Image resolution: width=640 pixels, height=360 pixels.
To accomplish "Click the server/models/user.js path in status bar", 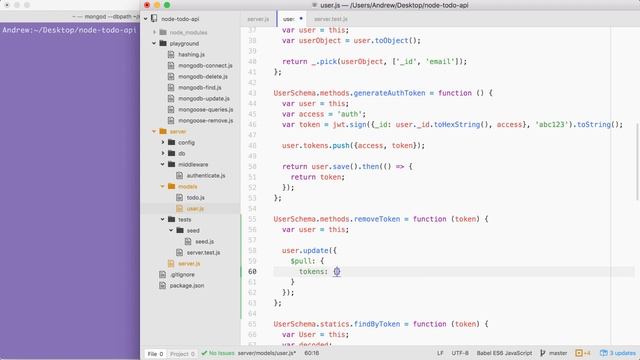I will pos(267,353).
